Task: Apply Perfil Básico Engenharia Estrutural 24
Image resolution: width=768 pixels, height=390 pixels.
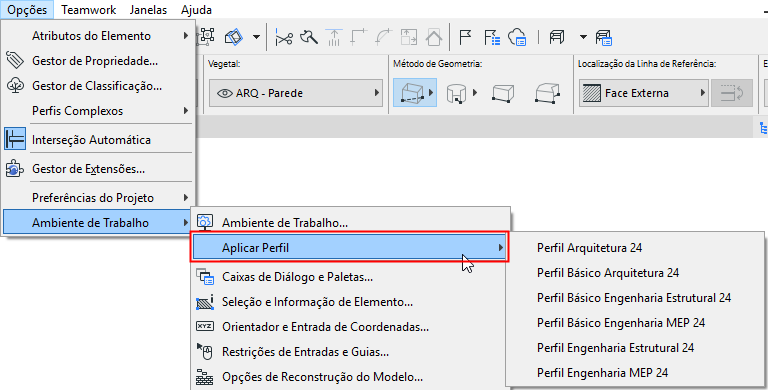Action: [x=636, y=297]
